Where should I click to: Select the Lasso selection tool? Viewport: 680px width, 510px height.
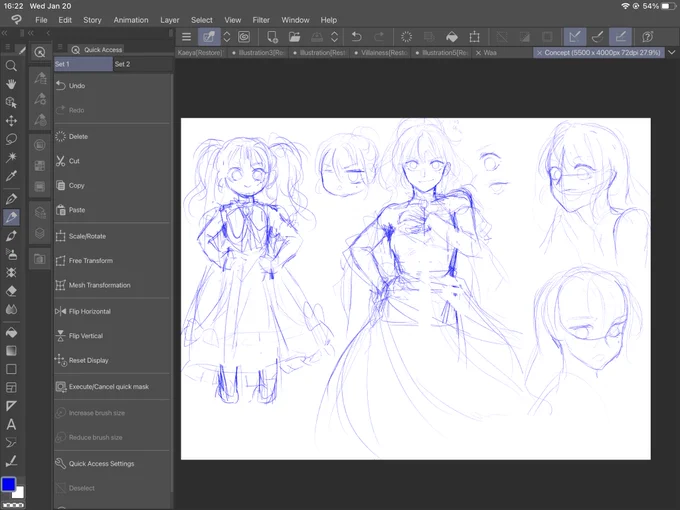[x=11, y=139]
